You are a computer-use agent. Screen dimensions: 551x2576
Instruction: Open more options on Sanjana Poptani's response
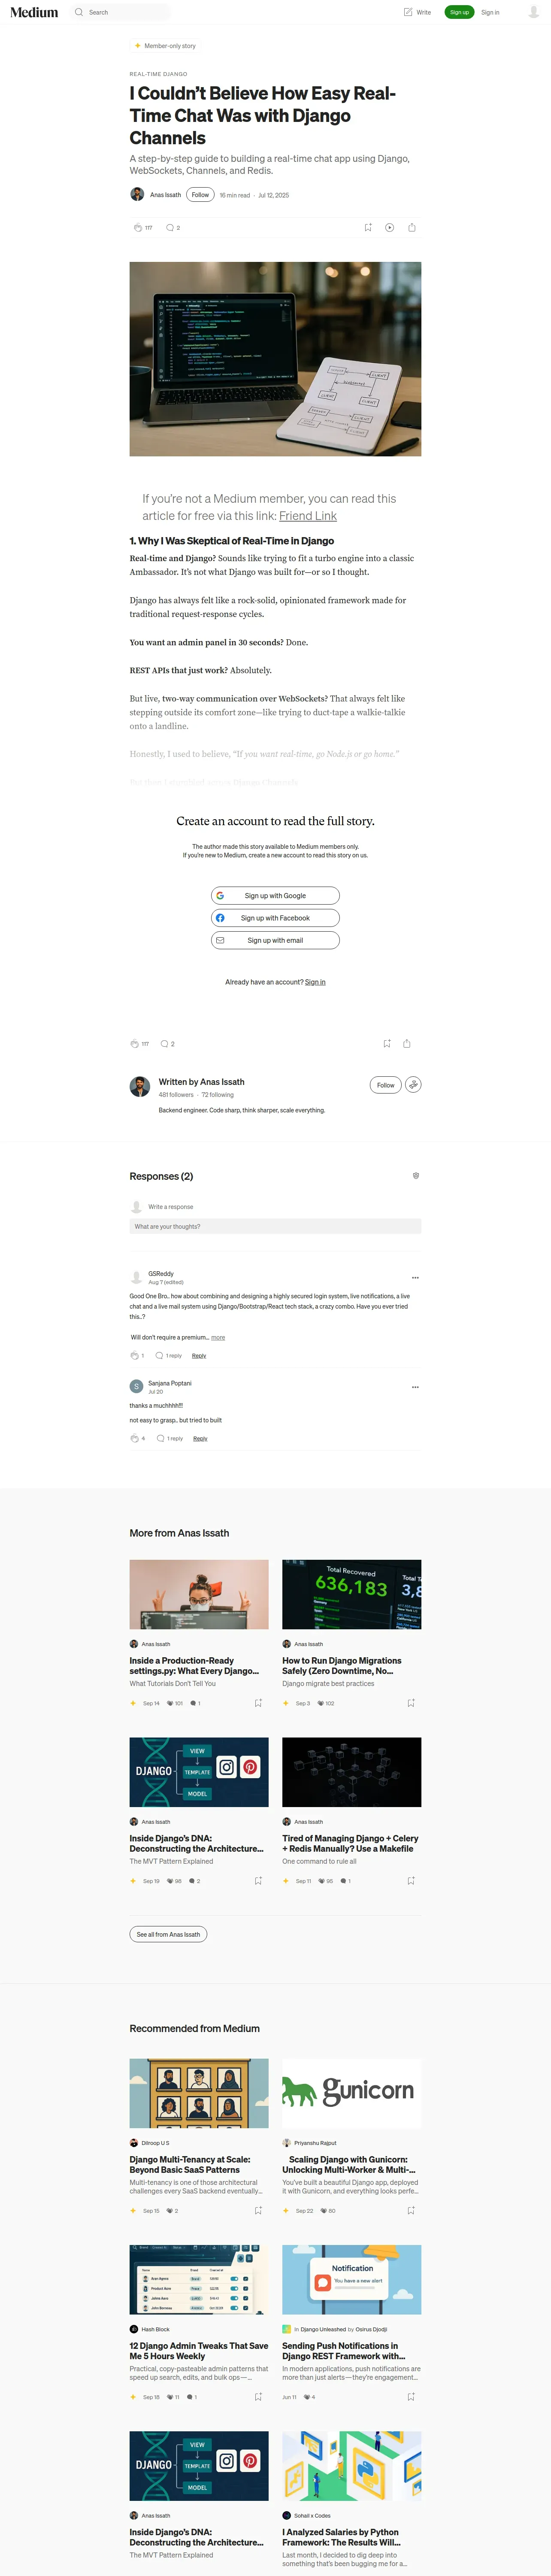415,1387
